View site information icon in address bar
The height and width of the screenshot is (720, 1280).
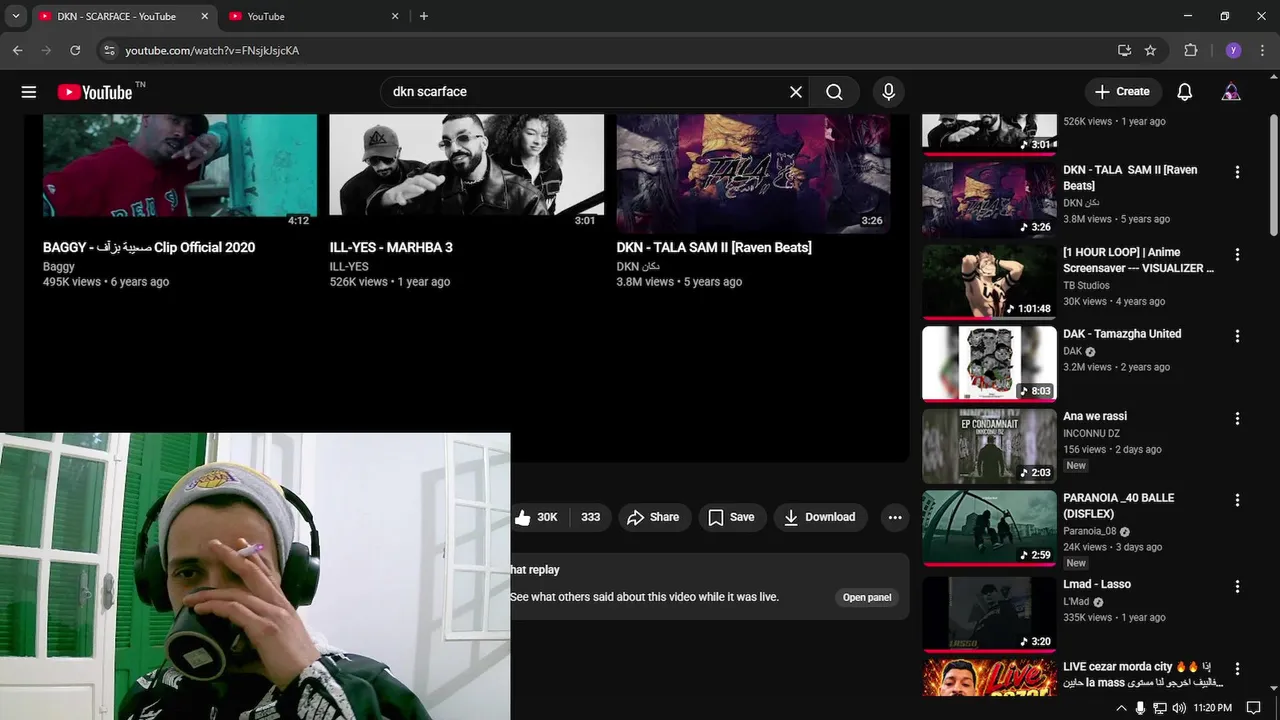[x=109, y=50]
